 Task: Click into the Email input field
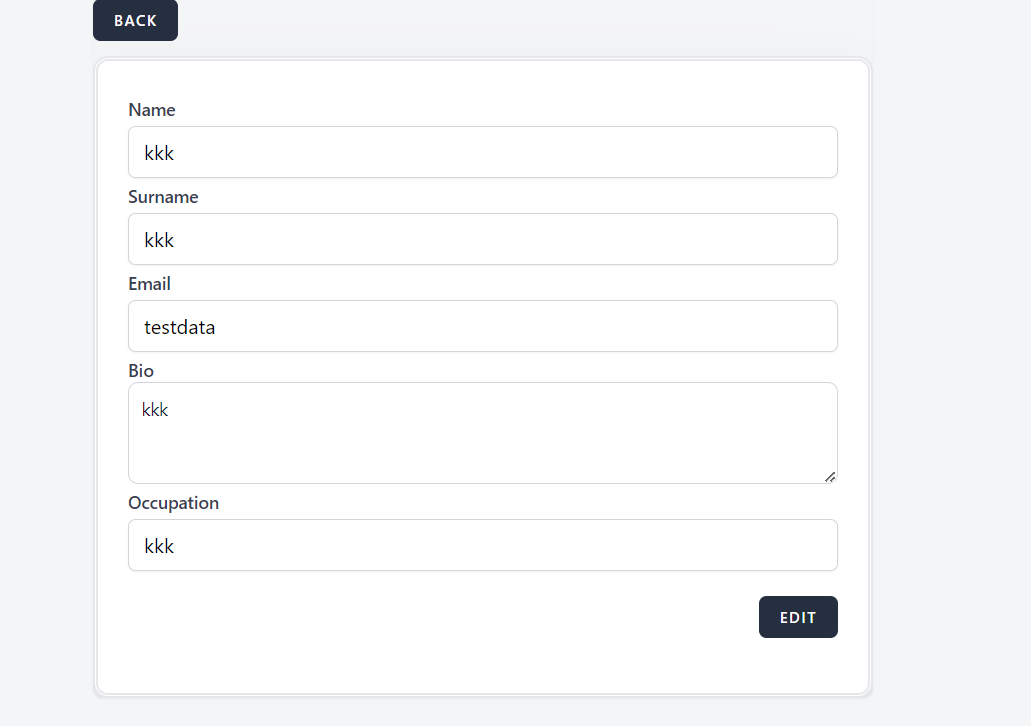point(482,326)
